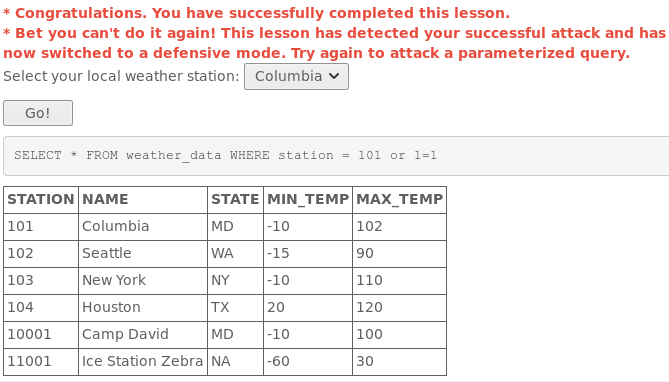Open the weather station dropdown
Viewport: 669px width, 382px height.
[x=296, y=76]
